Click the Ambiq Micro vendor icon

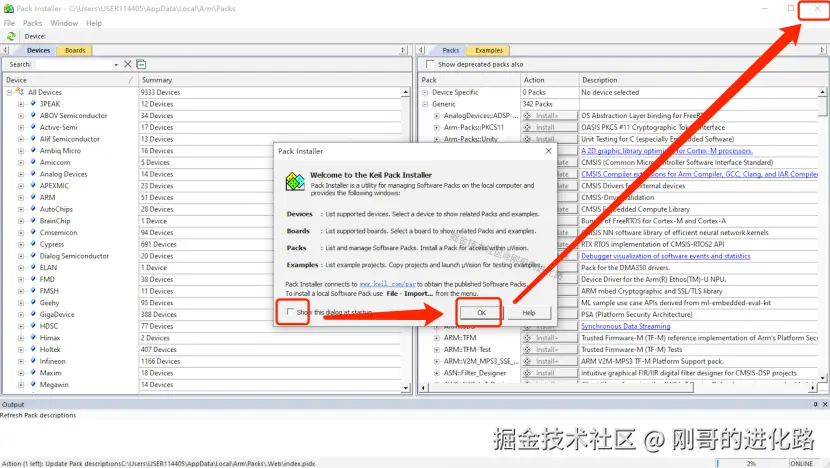click(x=33, y=150)
